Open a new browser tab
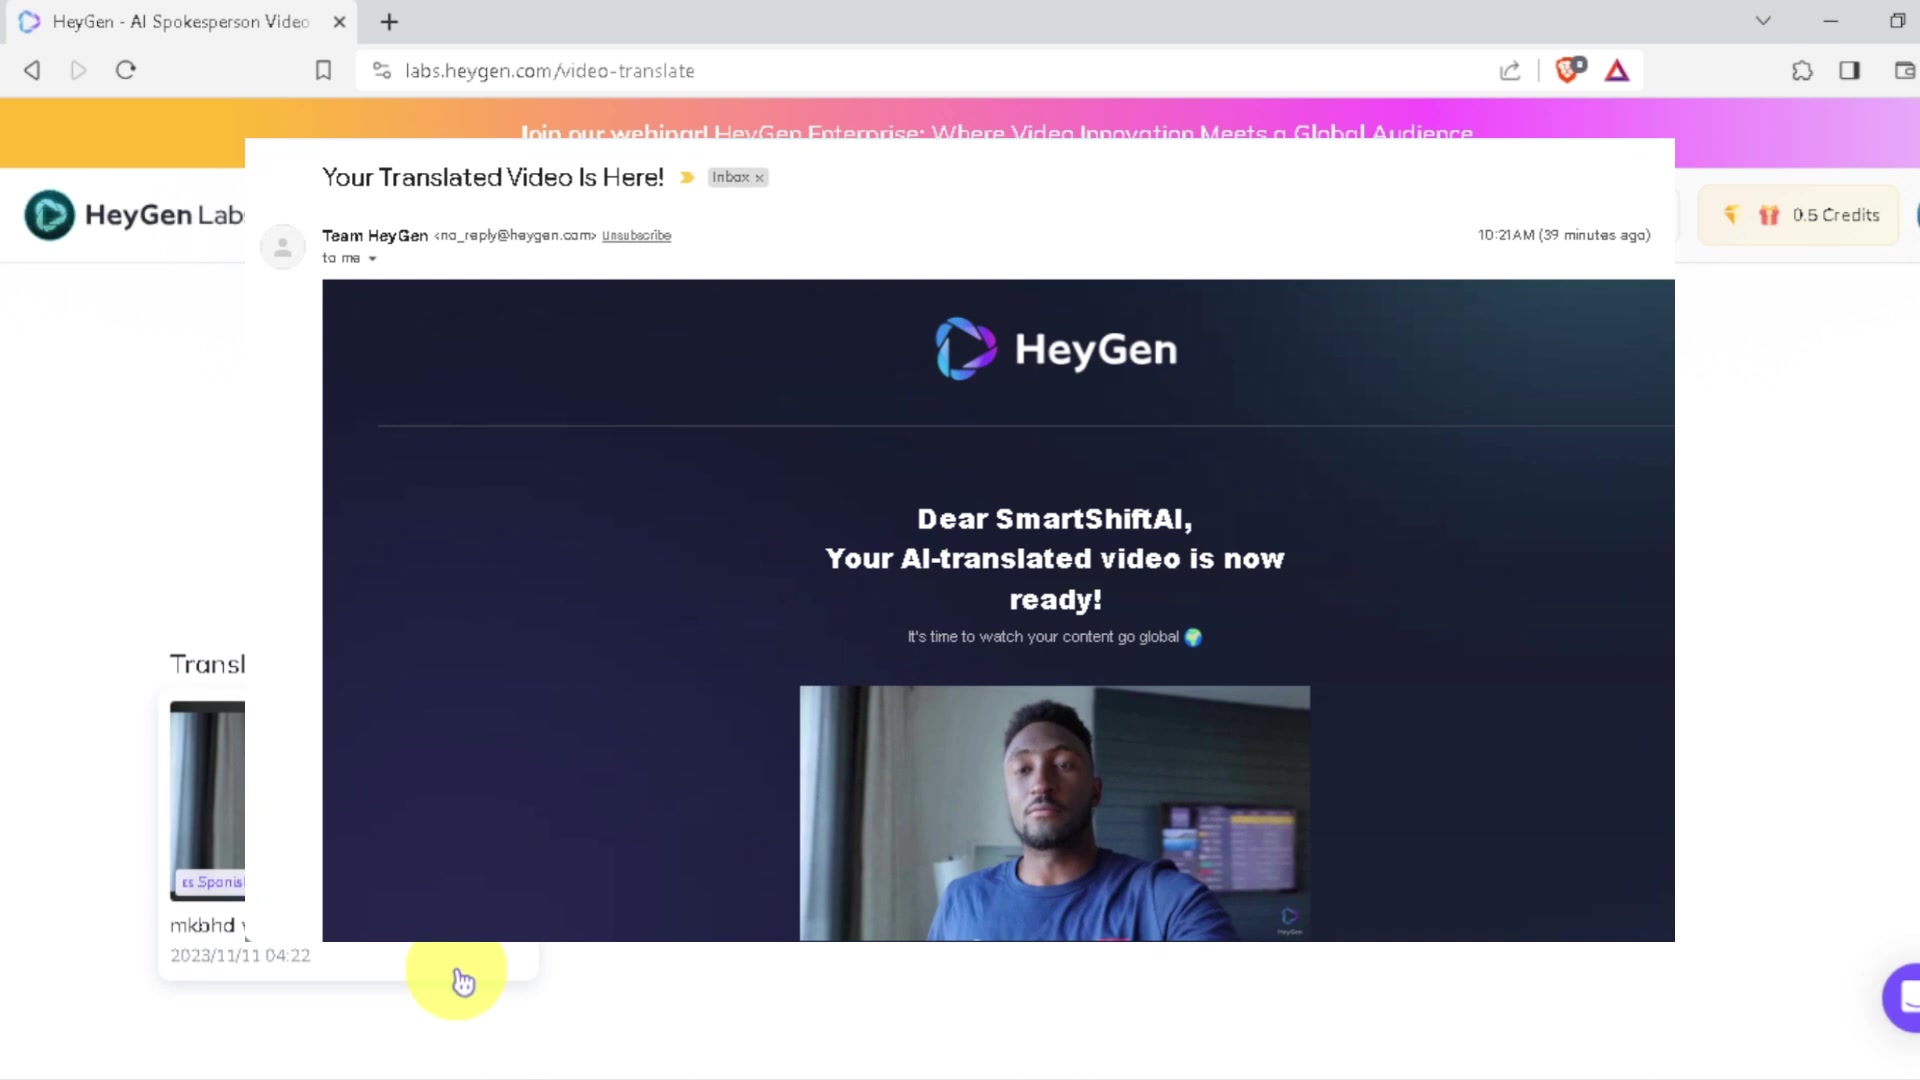 [389, 21]
